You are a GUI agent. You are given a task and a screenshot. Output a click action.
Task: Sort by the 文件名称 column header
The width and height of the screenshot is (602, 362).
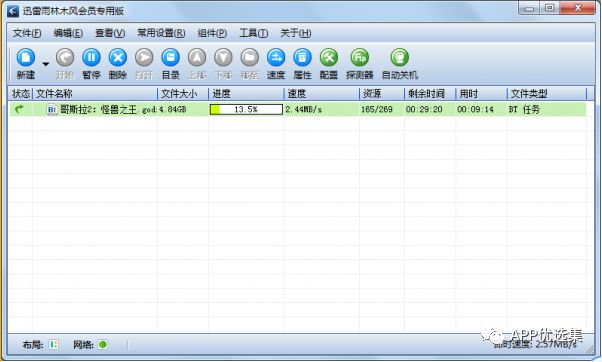(95, 93)
